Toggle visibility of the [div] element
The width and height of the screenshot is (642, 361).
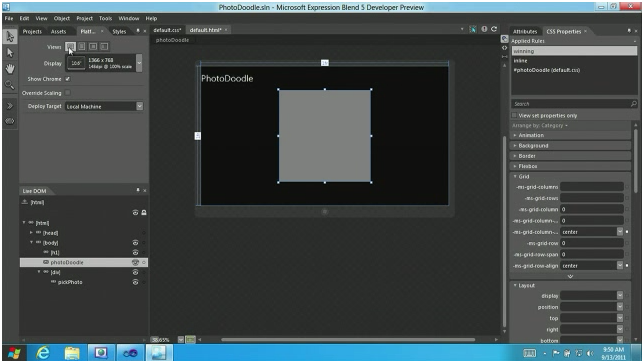pos(135,272)
